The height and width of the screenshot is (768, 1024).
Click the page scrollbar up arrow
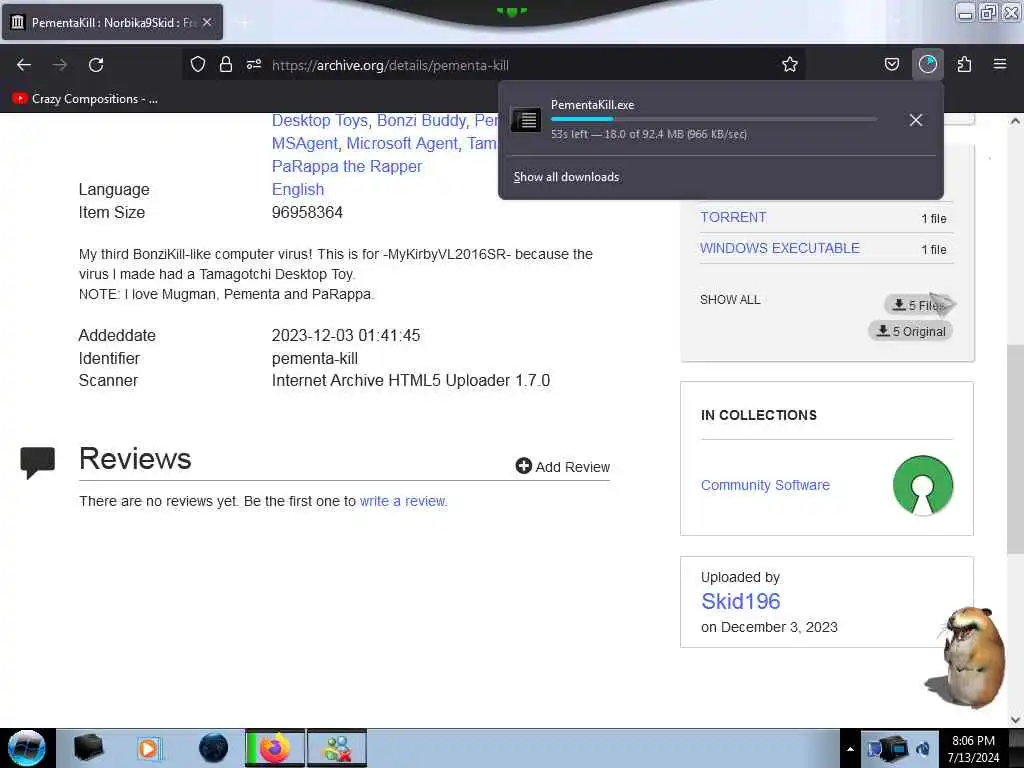point(1014,121)
